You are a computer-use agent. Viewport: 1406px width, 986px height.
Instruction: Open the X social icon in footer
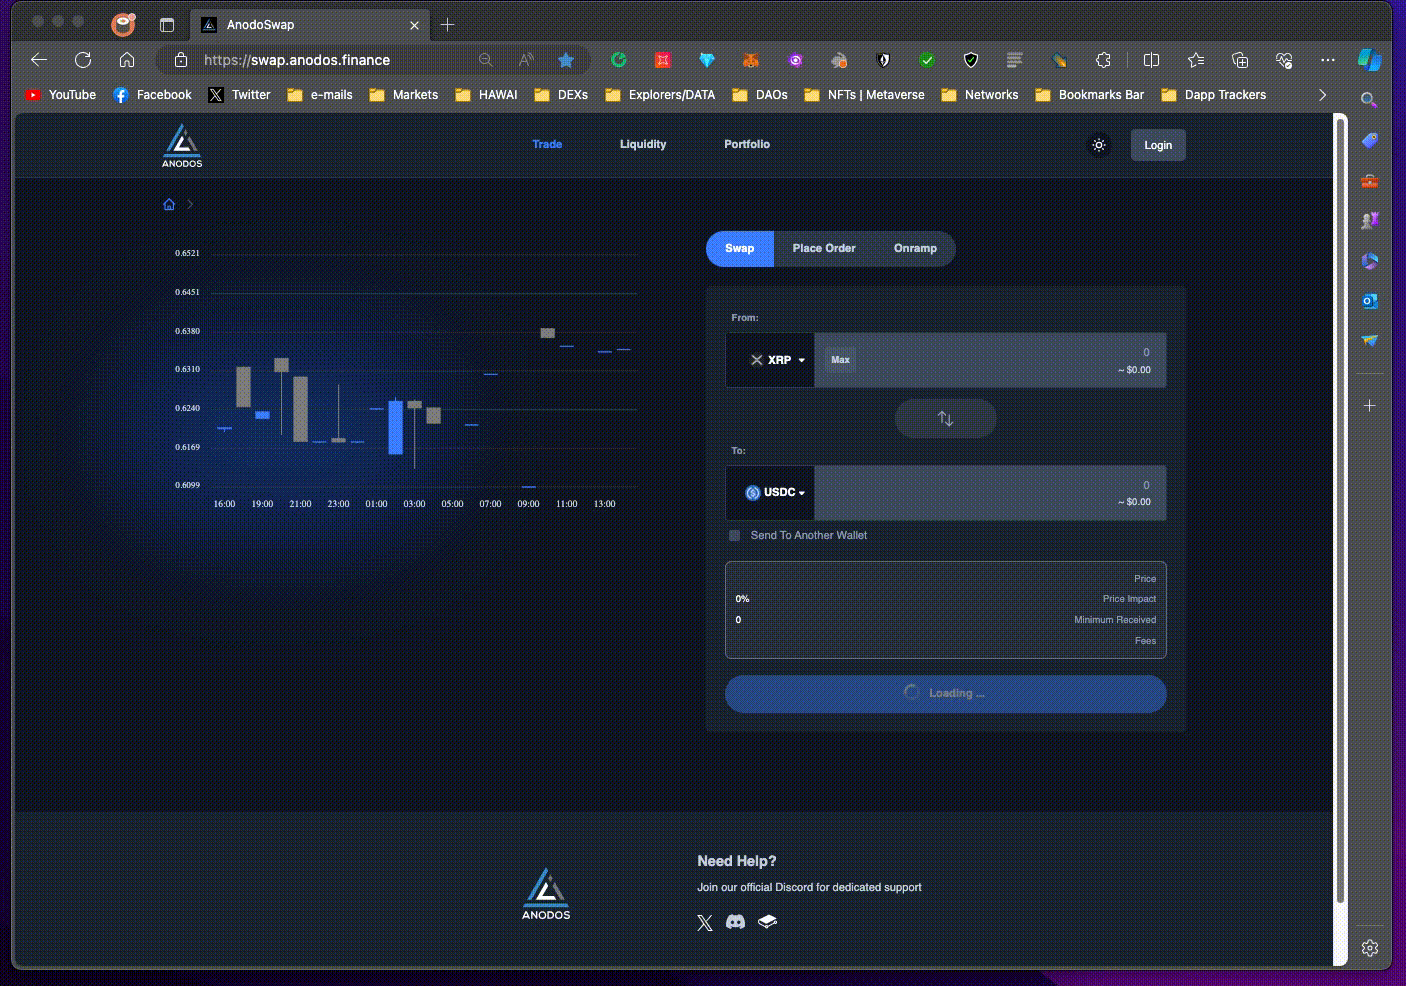(705, 923)
